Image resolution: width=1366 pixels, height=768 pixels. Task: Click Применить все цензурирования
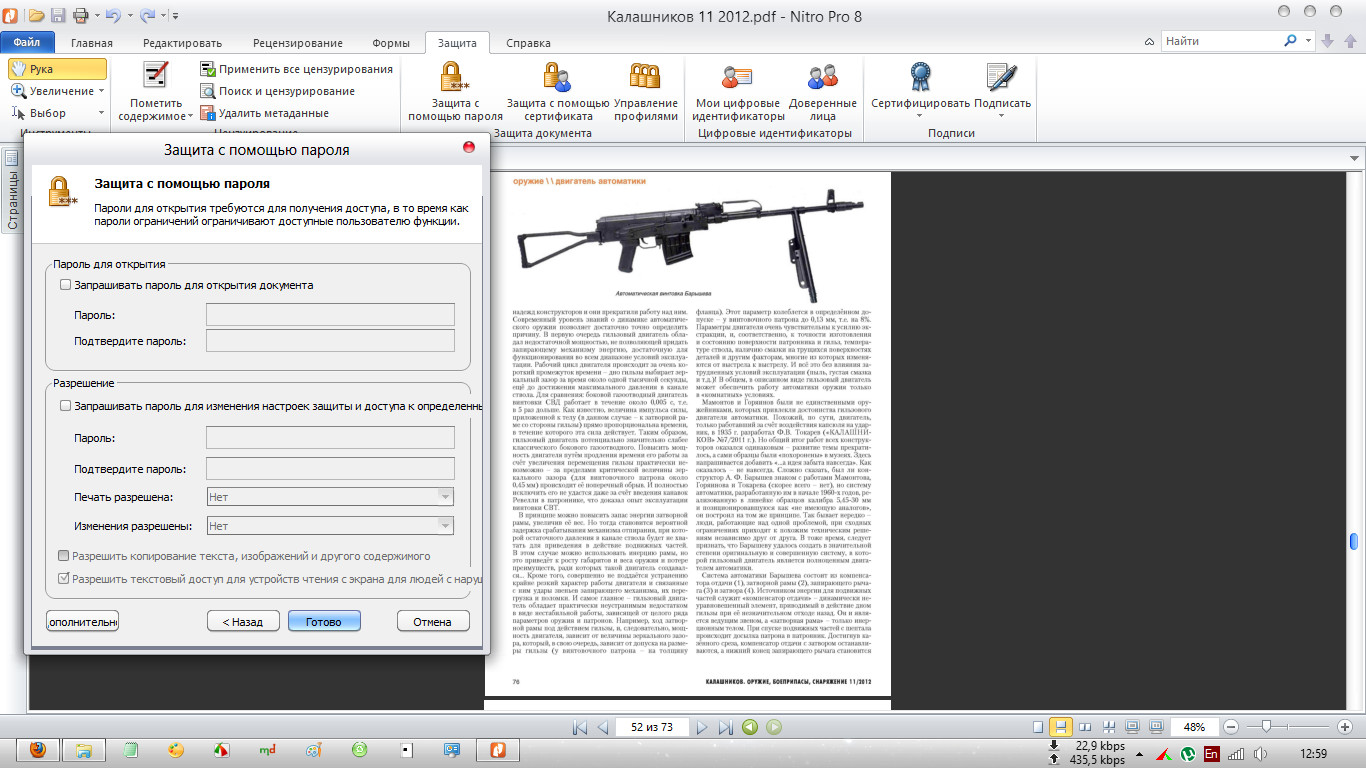pos(296,69)
